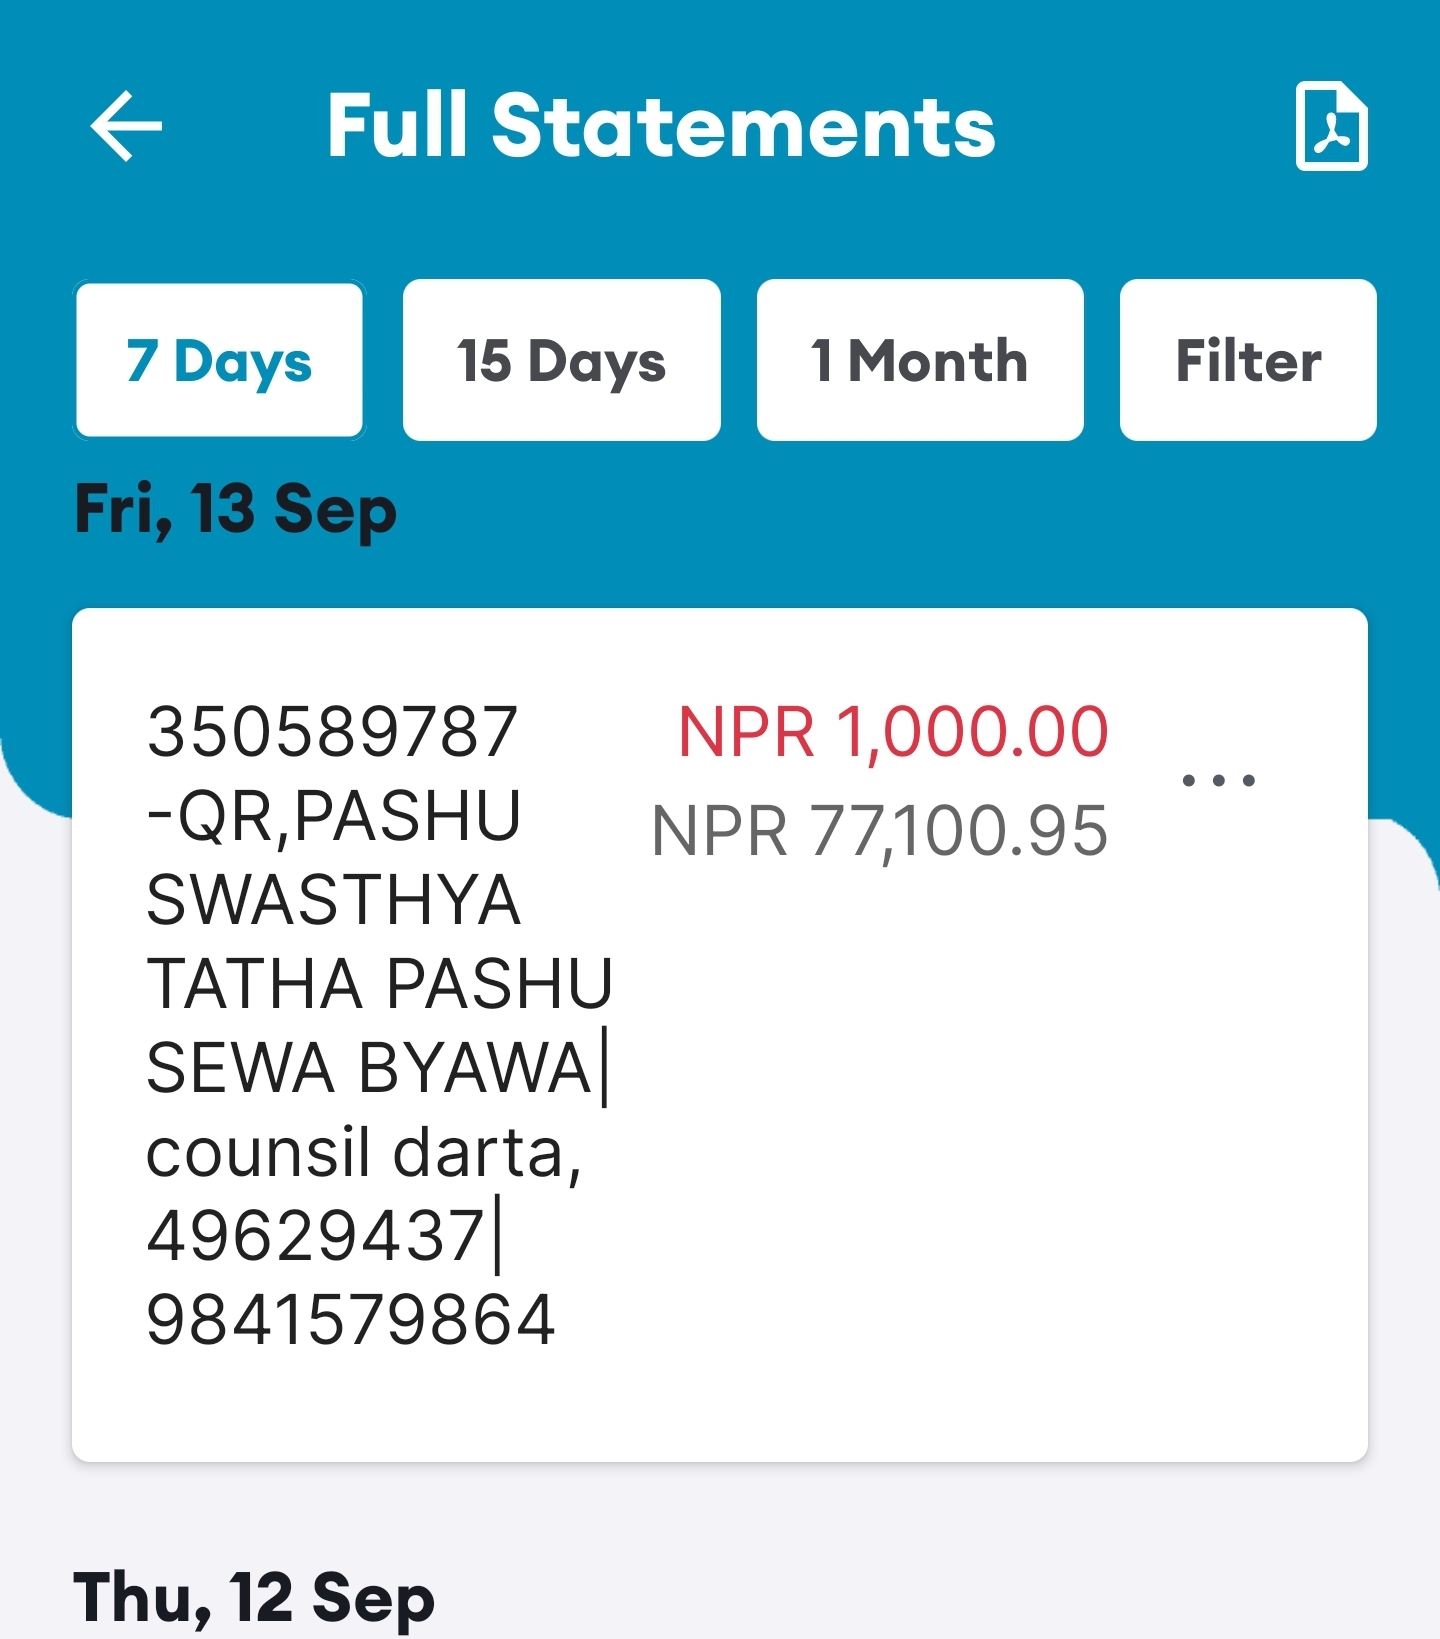Open the Filter options
The height and width of the screenshot is (1639, 1440).
1248,360
